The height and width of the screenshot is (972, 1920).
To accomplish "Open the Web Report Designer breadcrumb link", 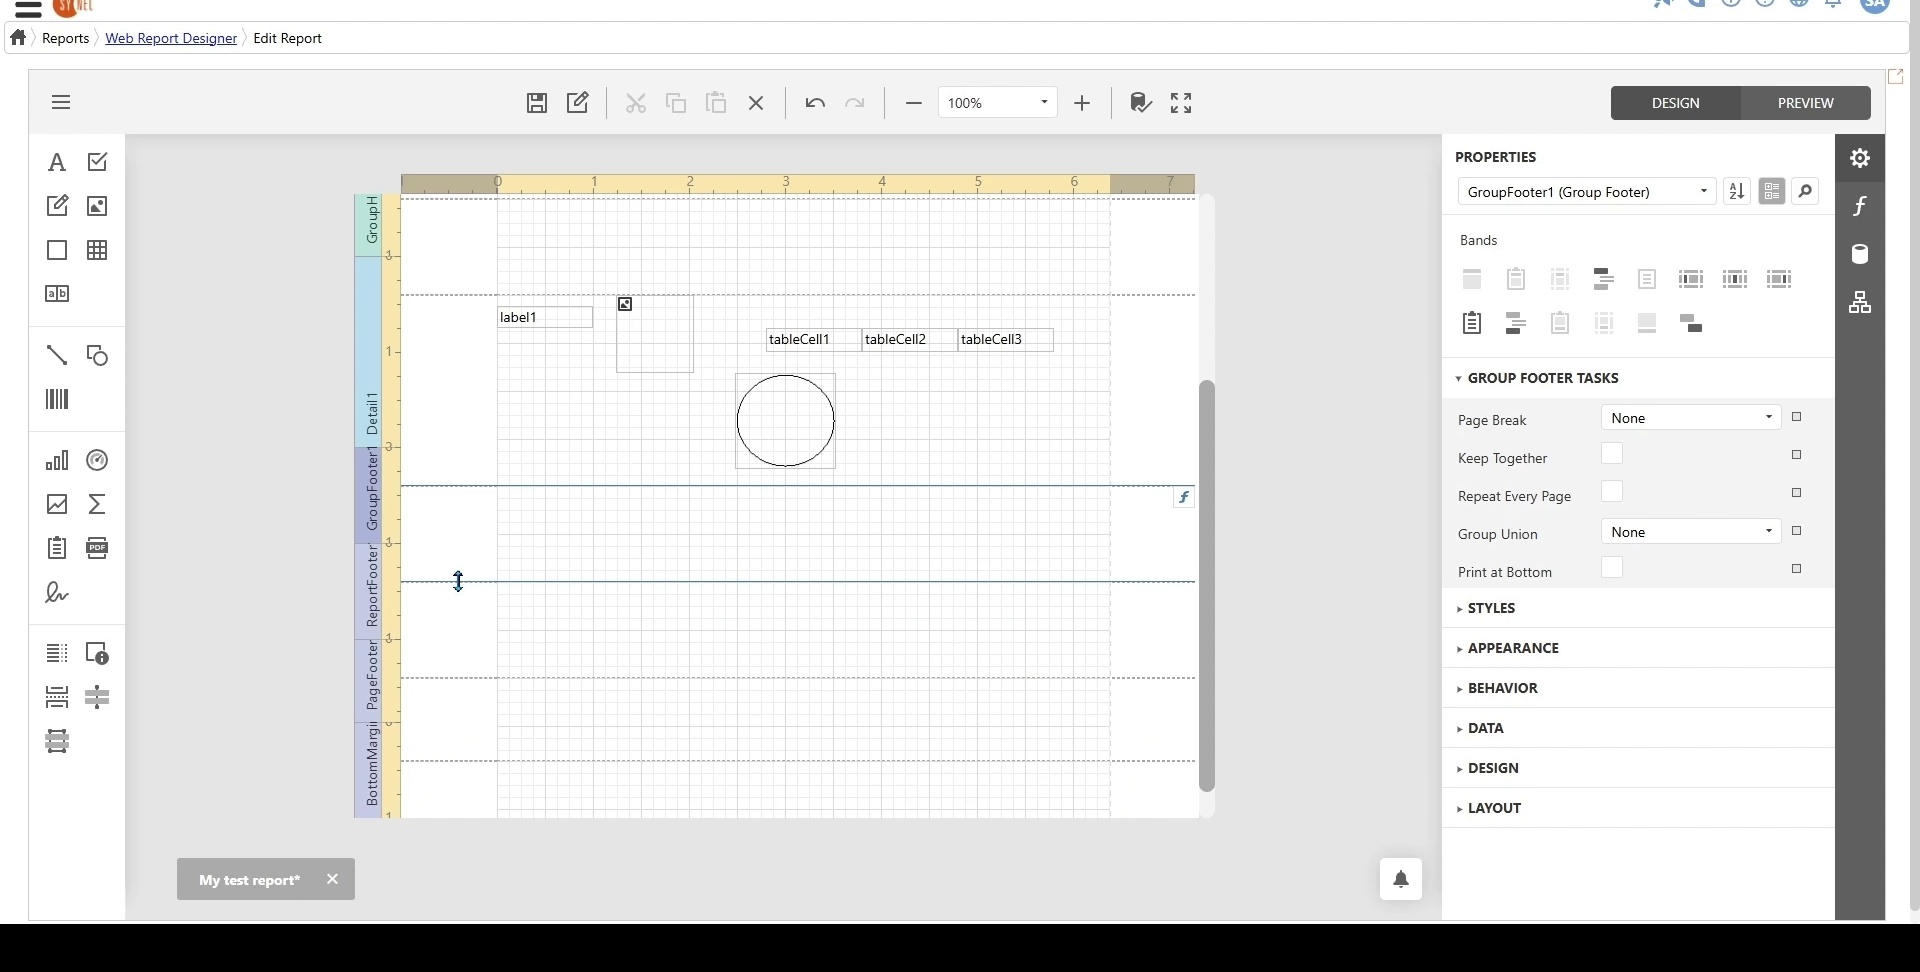I will coord(171,38).
